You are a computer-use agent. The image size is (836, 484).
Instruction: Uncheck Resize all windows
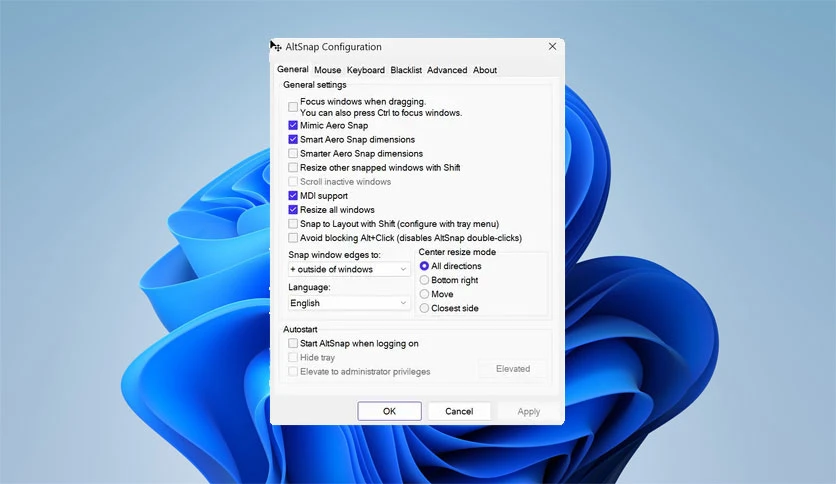(293, 209)
